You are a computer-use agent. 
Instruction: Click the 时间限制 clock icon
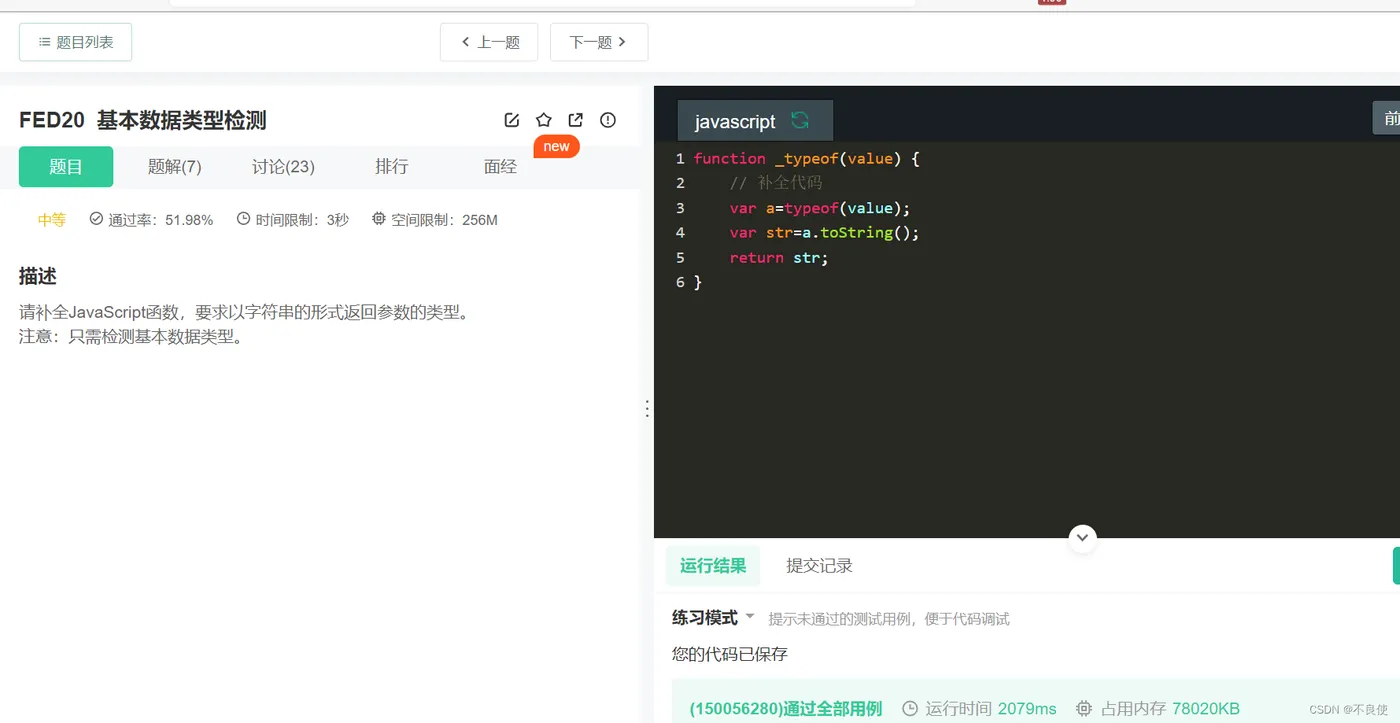[243, 218]
